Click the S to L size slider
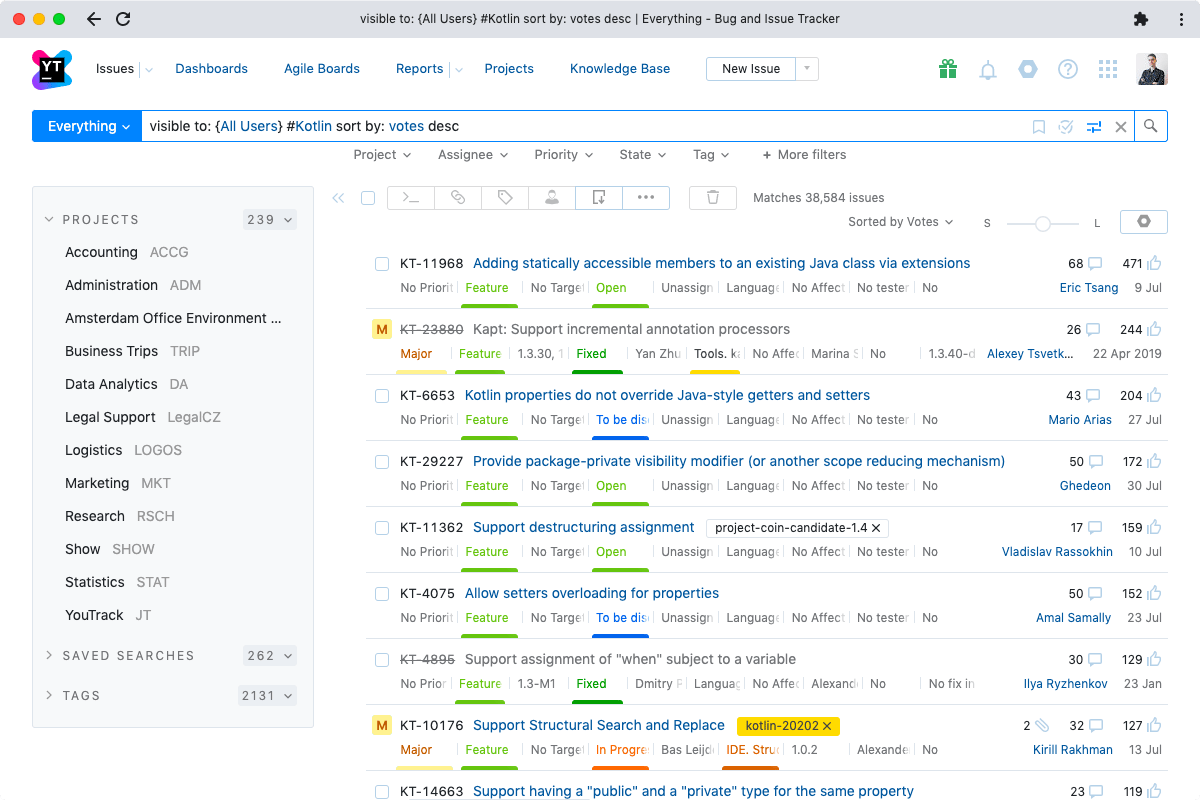 pyautogui.click(x=1043, y=223)
